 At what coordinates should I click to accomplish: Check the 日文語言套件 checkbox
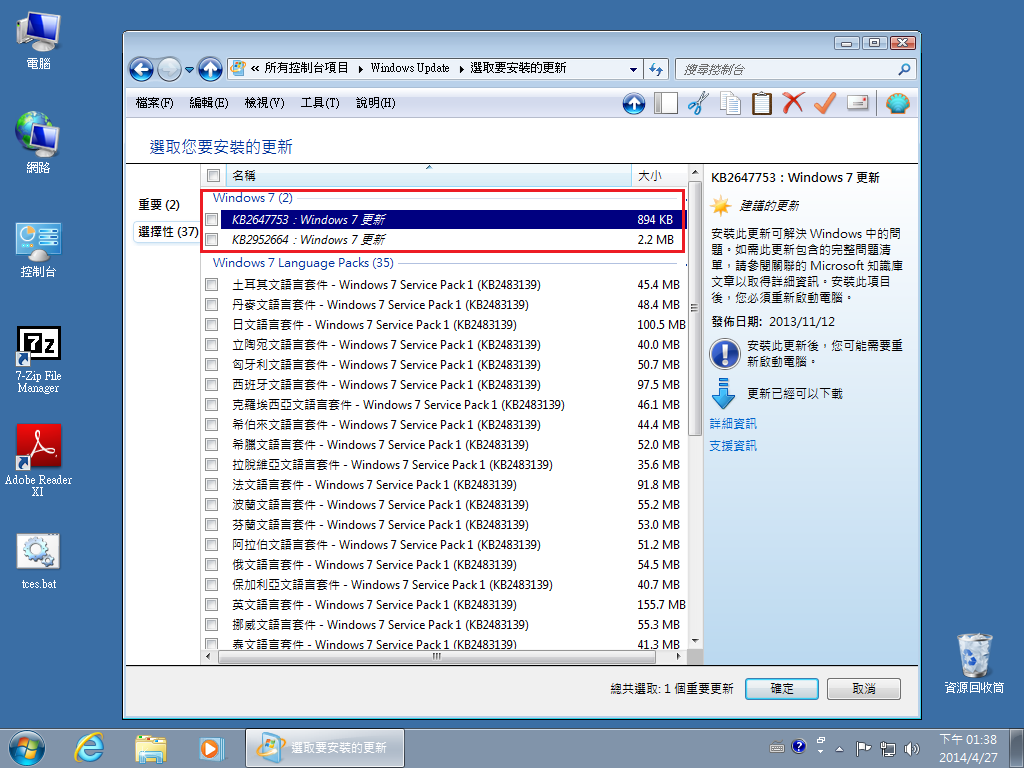tap(212, 325)
